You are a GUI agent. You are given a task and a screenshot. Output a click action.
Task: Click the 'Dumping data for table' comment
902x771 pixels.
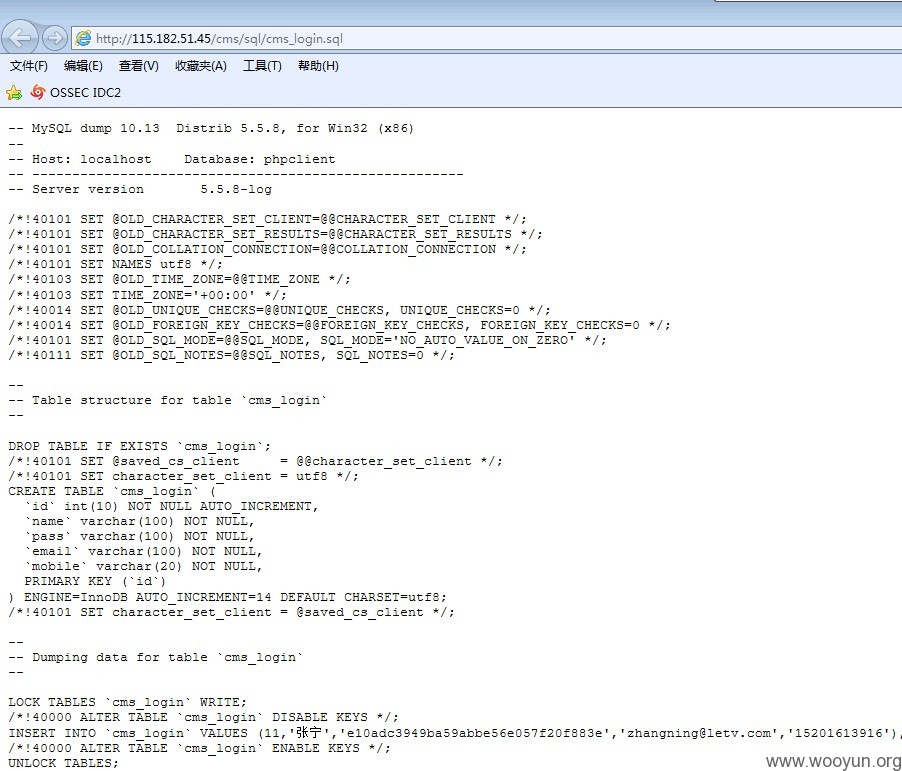pos(155,657)
